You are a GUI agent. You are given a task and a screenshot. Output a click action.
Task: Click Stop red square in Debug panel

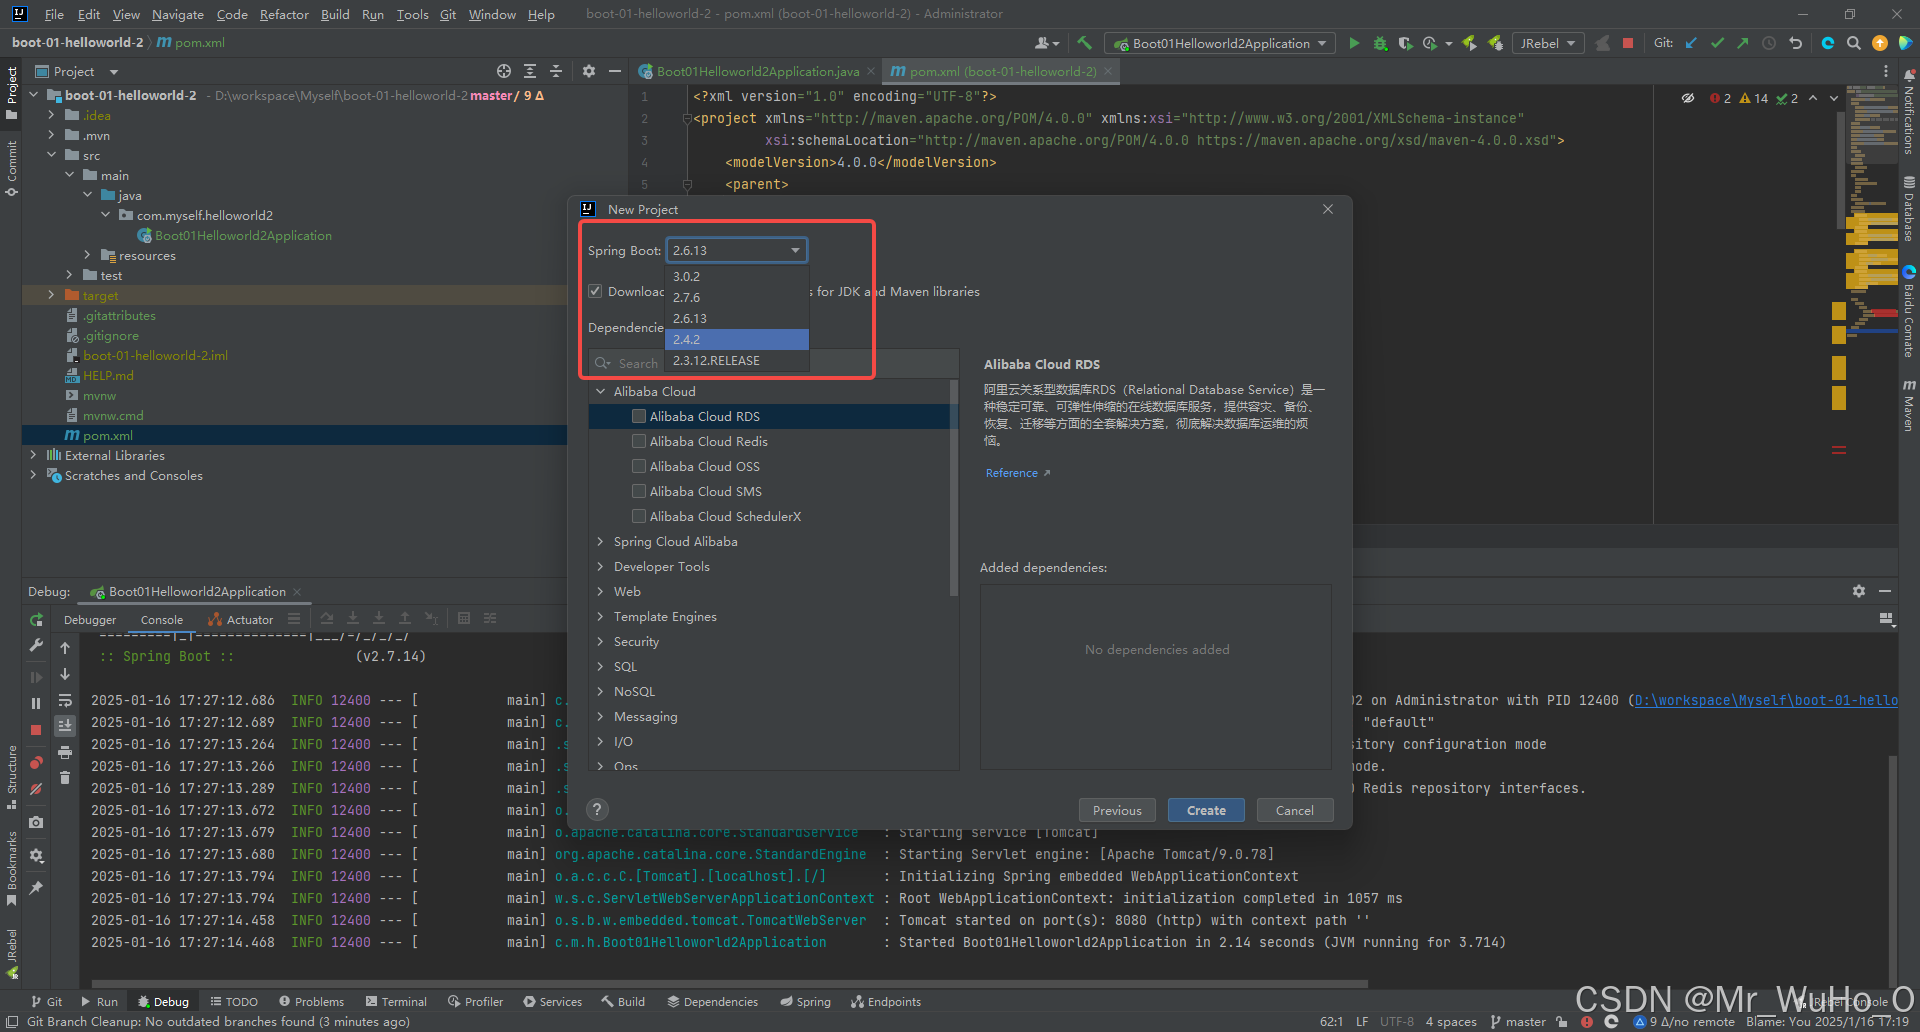coord(36,730)
